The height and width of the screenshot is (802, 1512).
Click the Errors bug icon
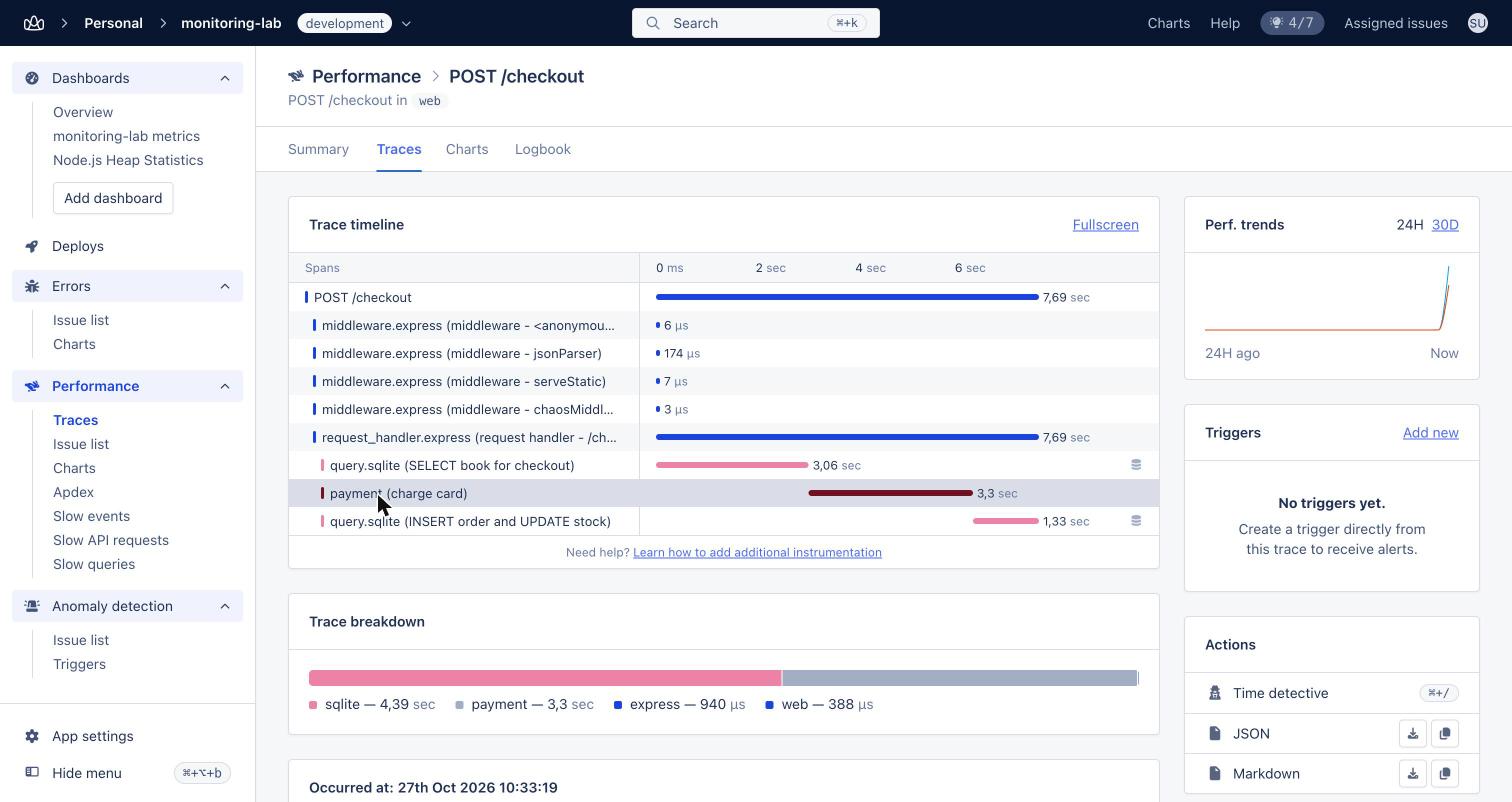pos(32,286)
